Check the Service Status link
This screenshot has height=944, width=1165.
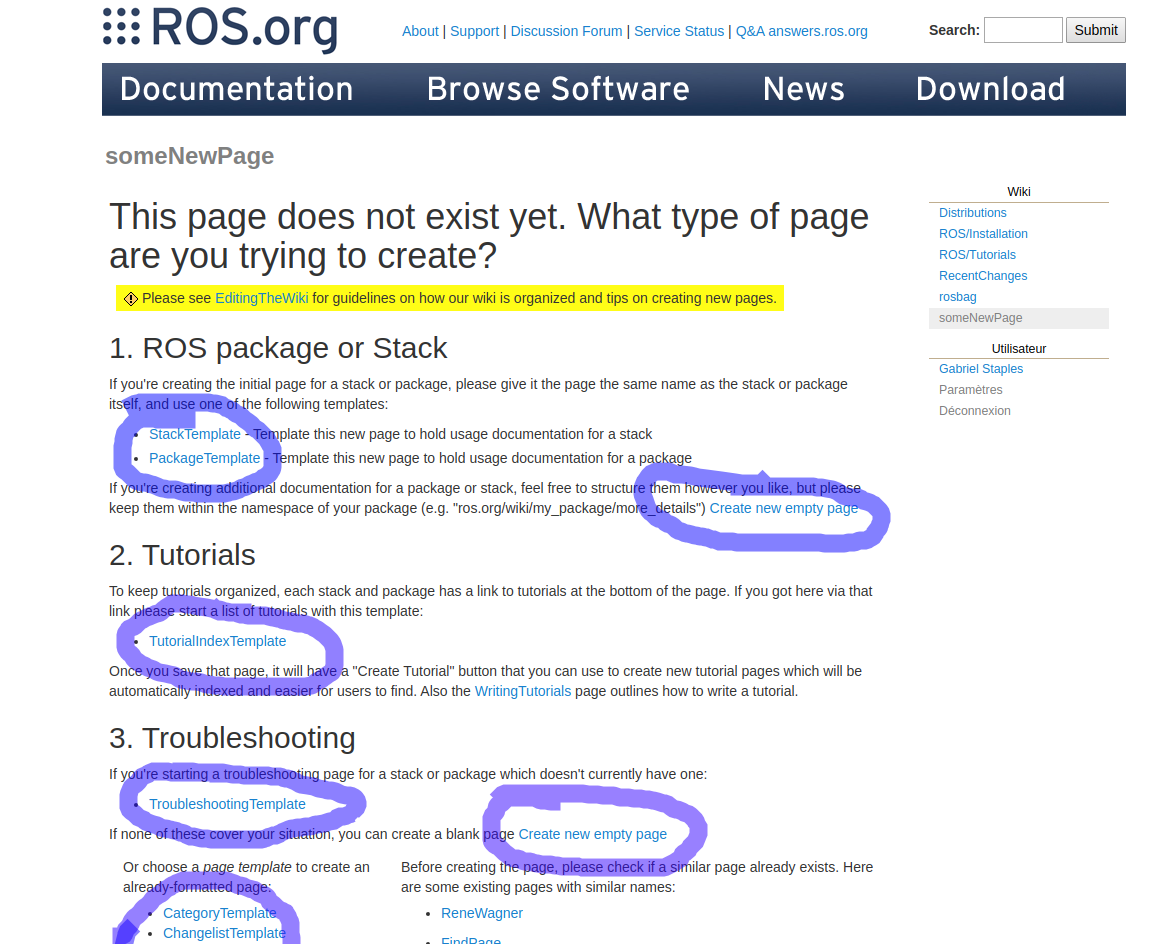tap(679, 31)
